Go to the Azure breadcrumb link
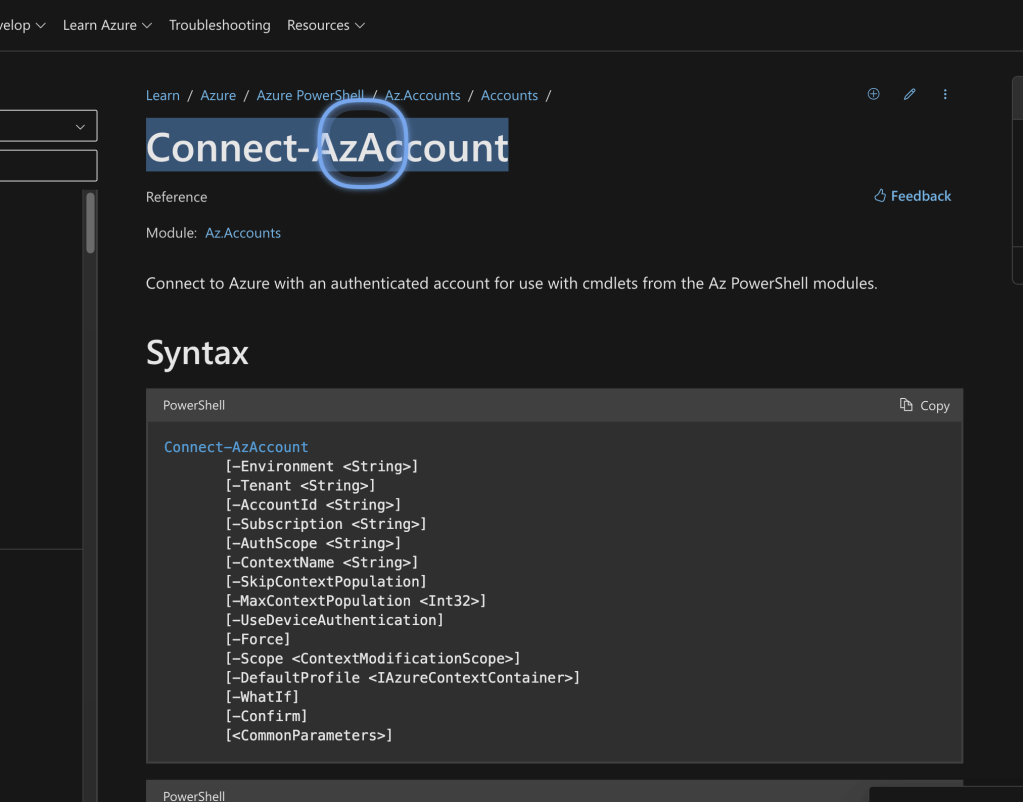Viewport: 1023px width, 802px height. 218,95
